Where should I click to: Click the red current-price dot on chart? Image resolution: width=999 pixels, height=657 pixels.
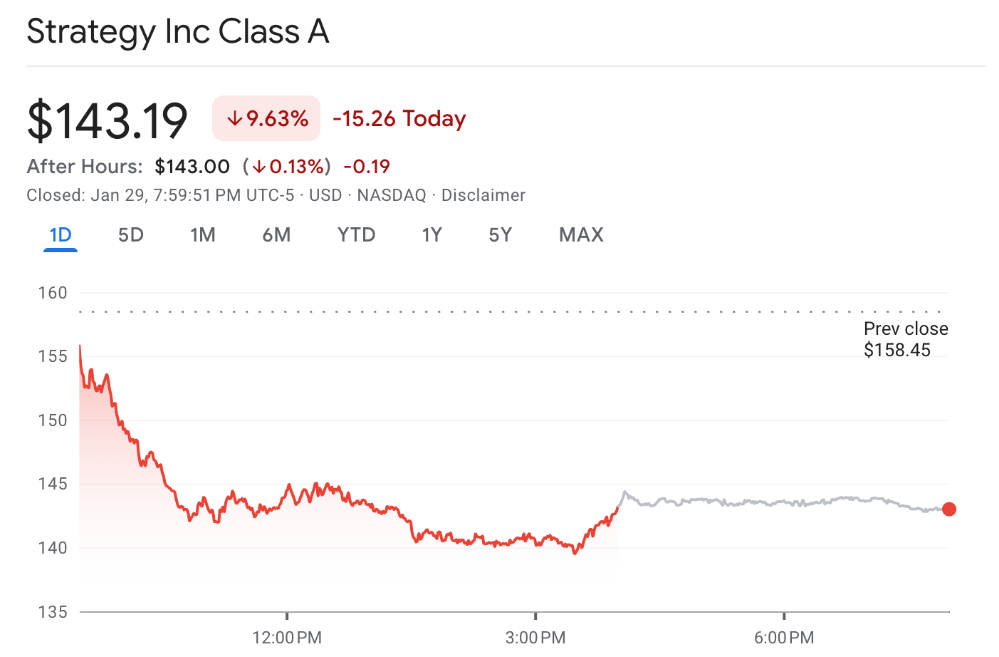(x=949, y=509)
